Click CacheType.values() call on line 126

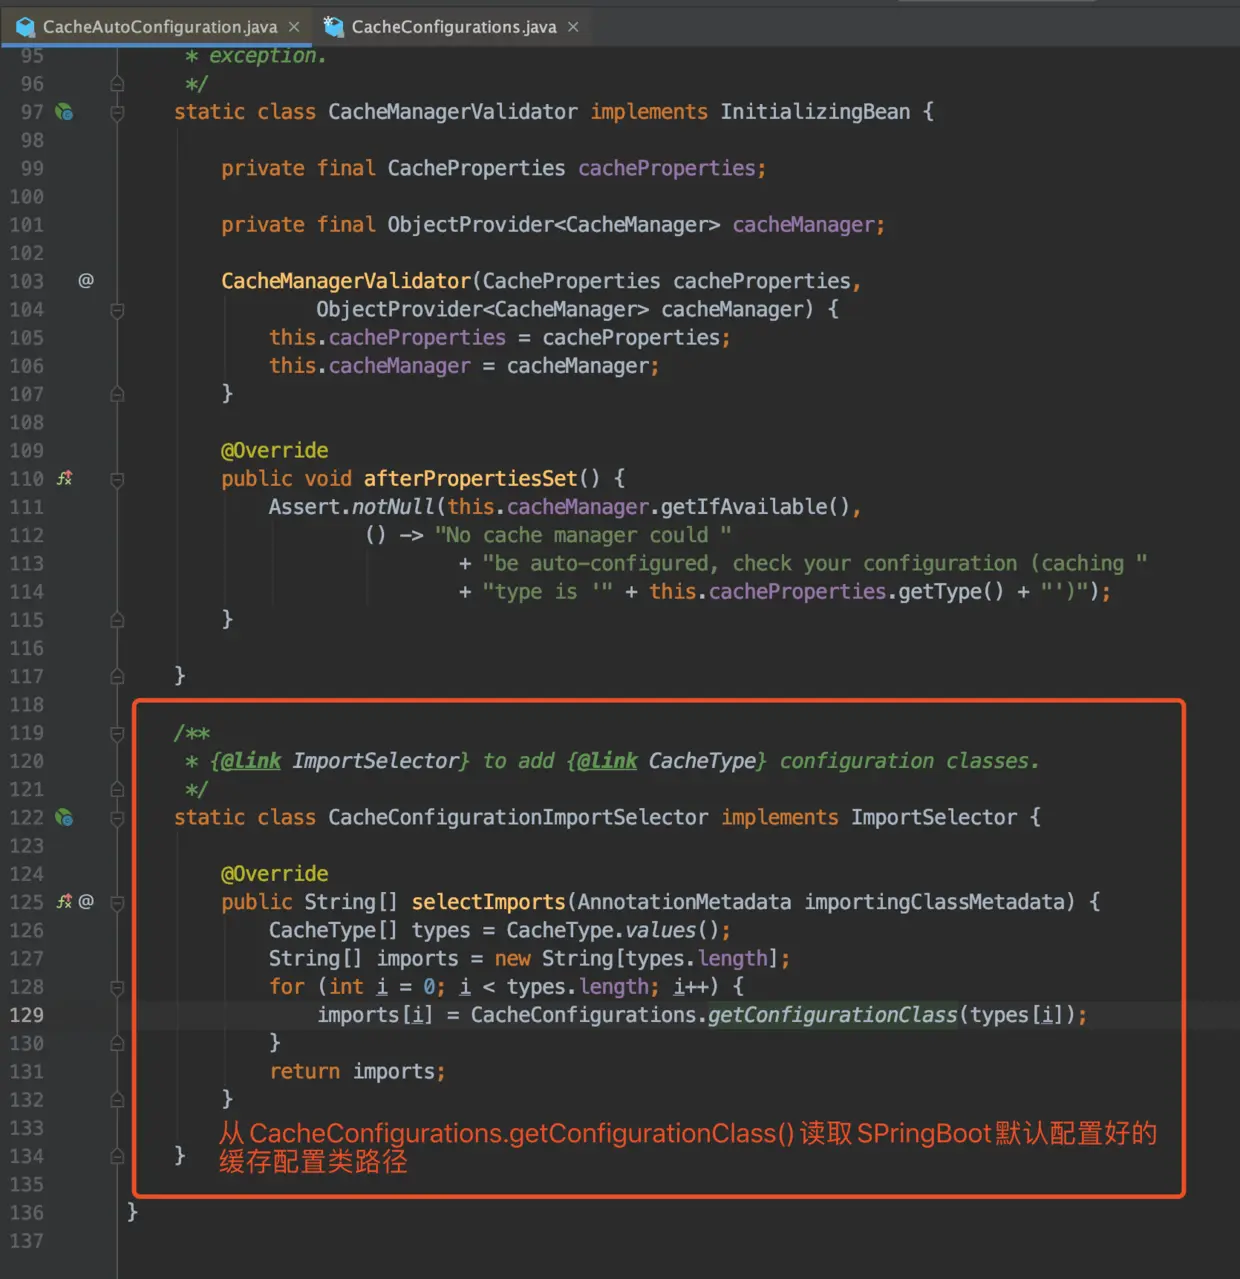pos(612,930)
